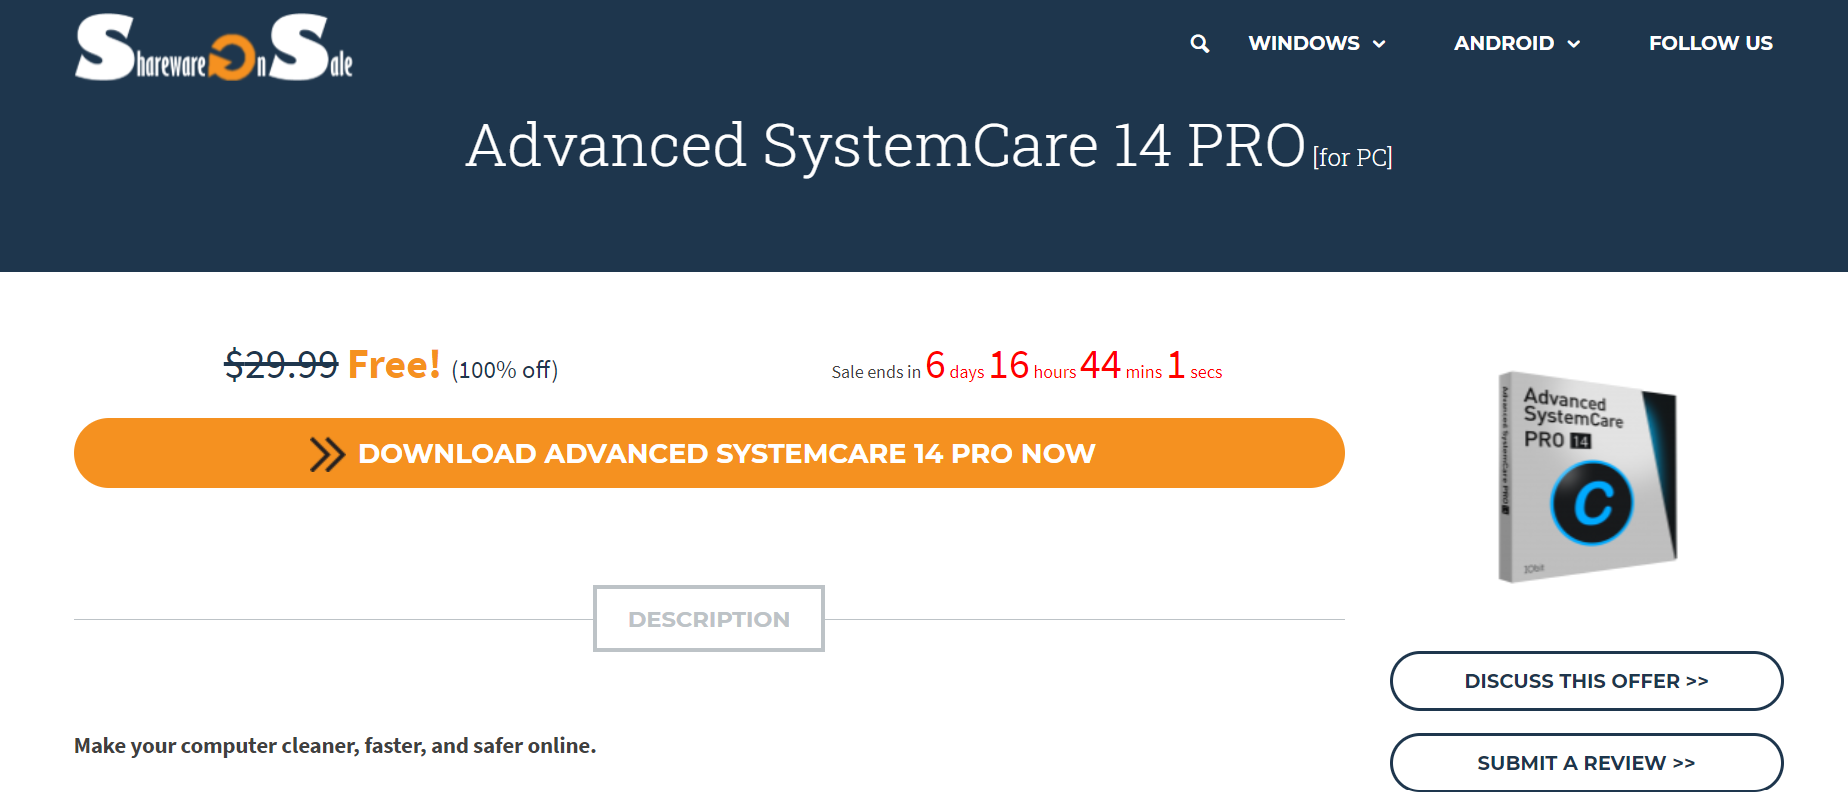Open the ANDROID menu item

tap(1504, 43)
